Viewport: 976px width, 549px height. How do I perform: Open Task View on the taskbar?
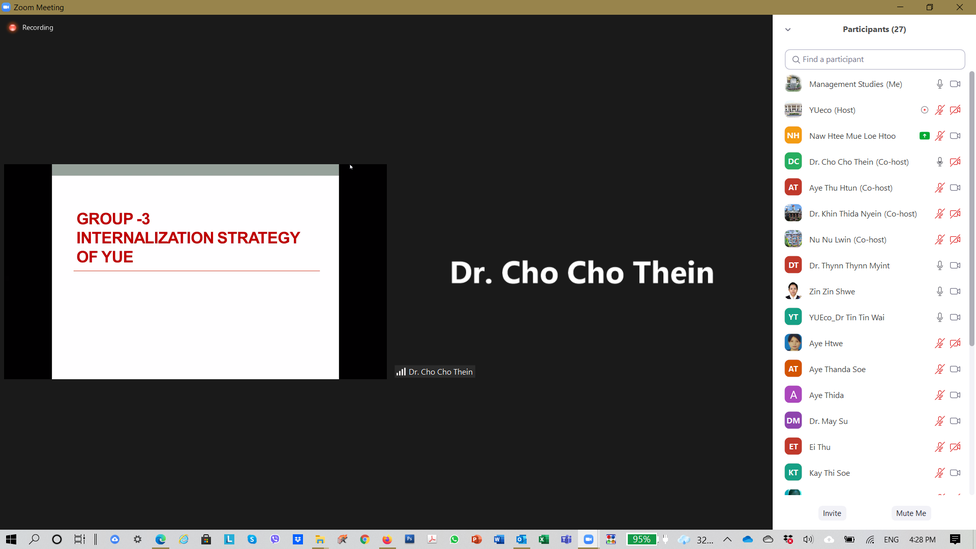(x=80, y=540)
